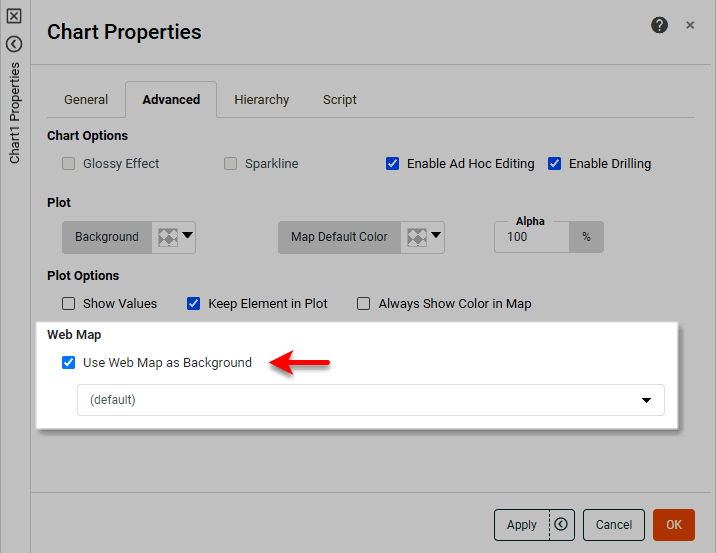The width and height of the screenshot is (716, 553).
Task: Collapse the side panel with left arrow icon
Action: (x=14, y=44)
